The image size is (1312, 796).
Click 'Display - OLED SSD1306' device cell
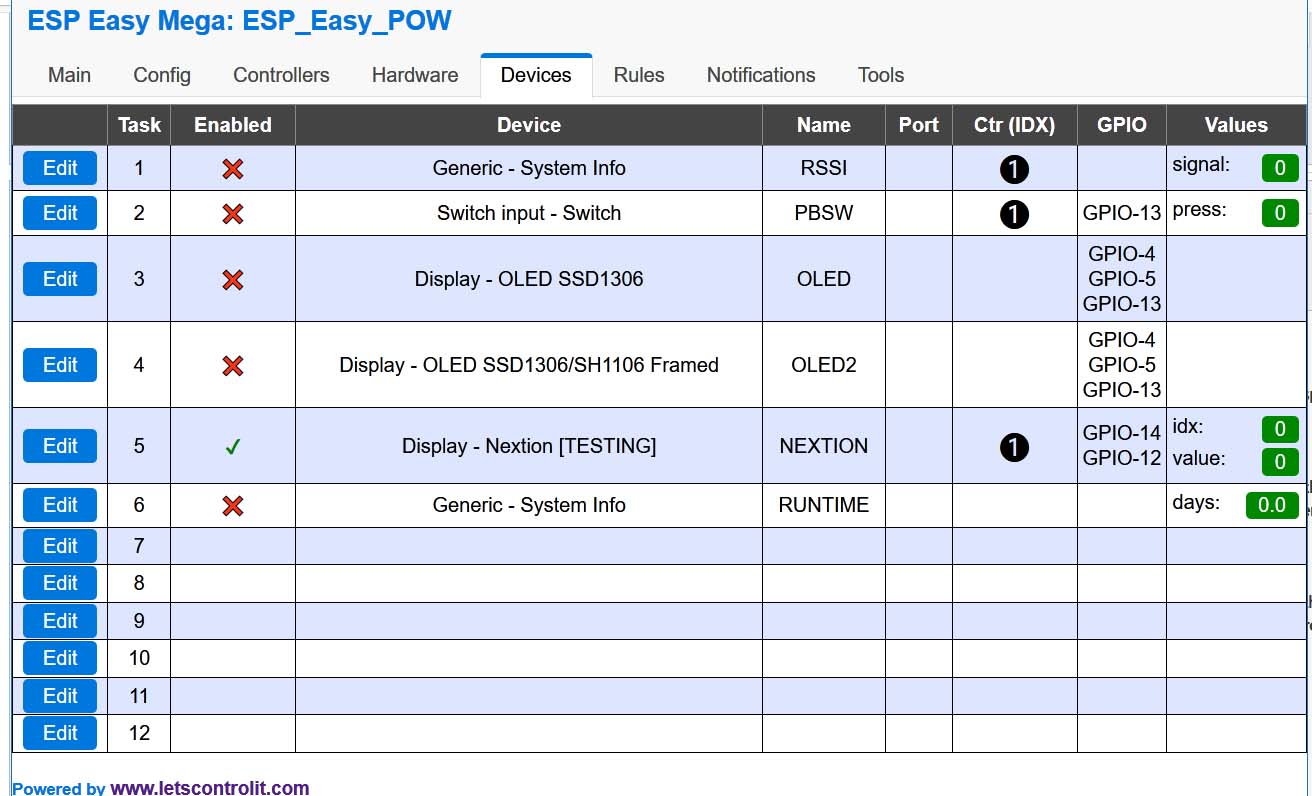[529, 279]
